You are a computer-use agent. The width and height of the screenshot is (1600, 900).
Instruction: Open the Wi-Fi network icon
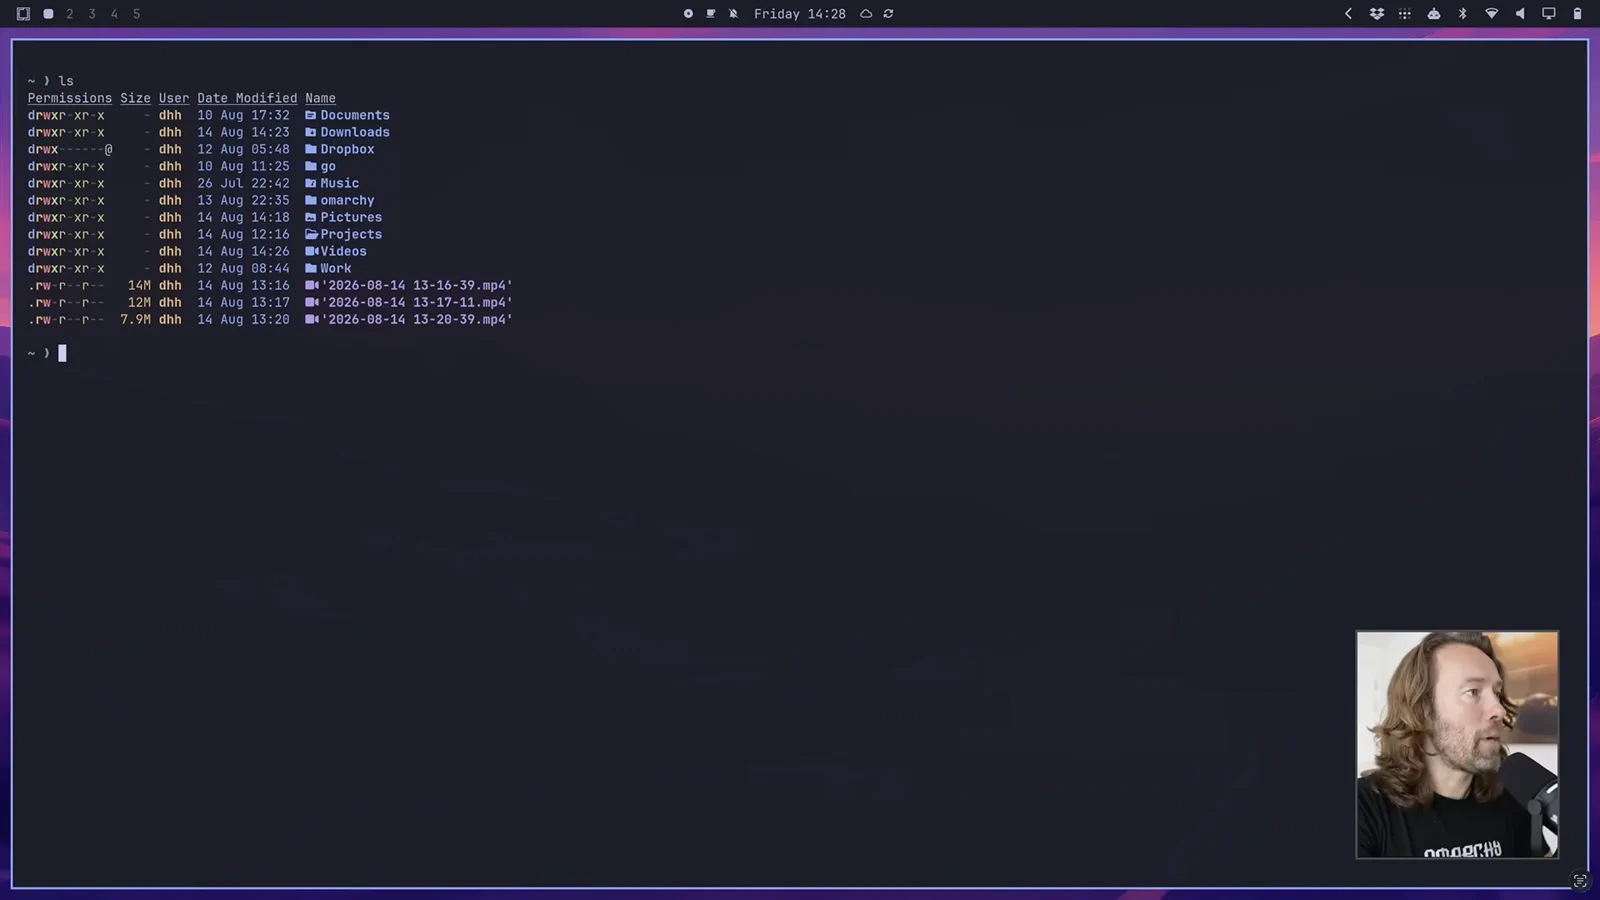click(x=1491, y=14)
